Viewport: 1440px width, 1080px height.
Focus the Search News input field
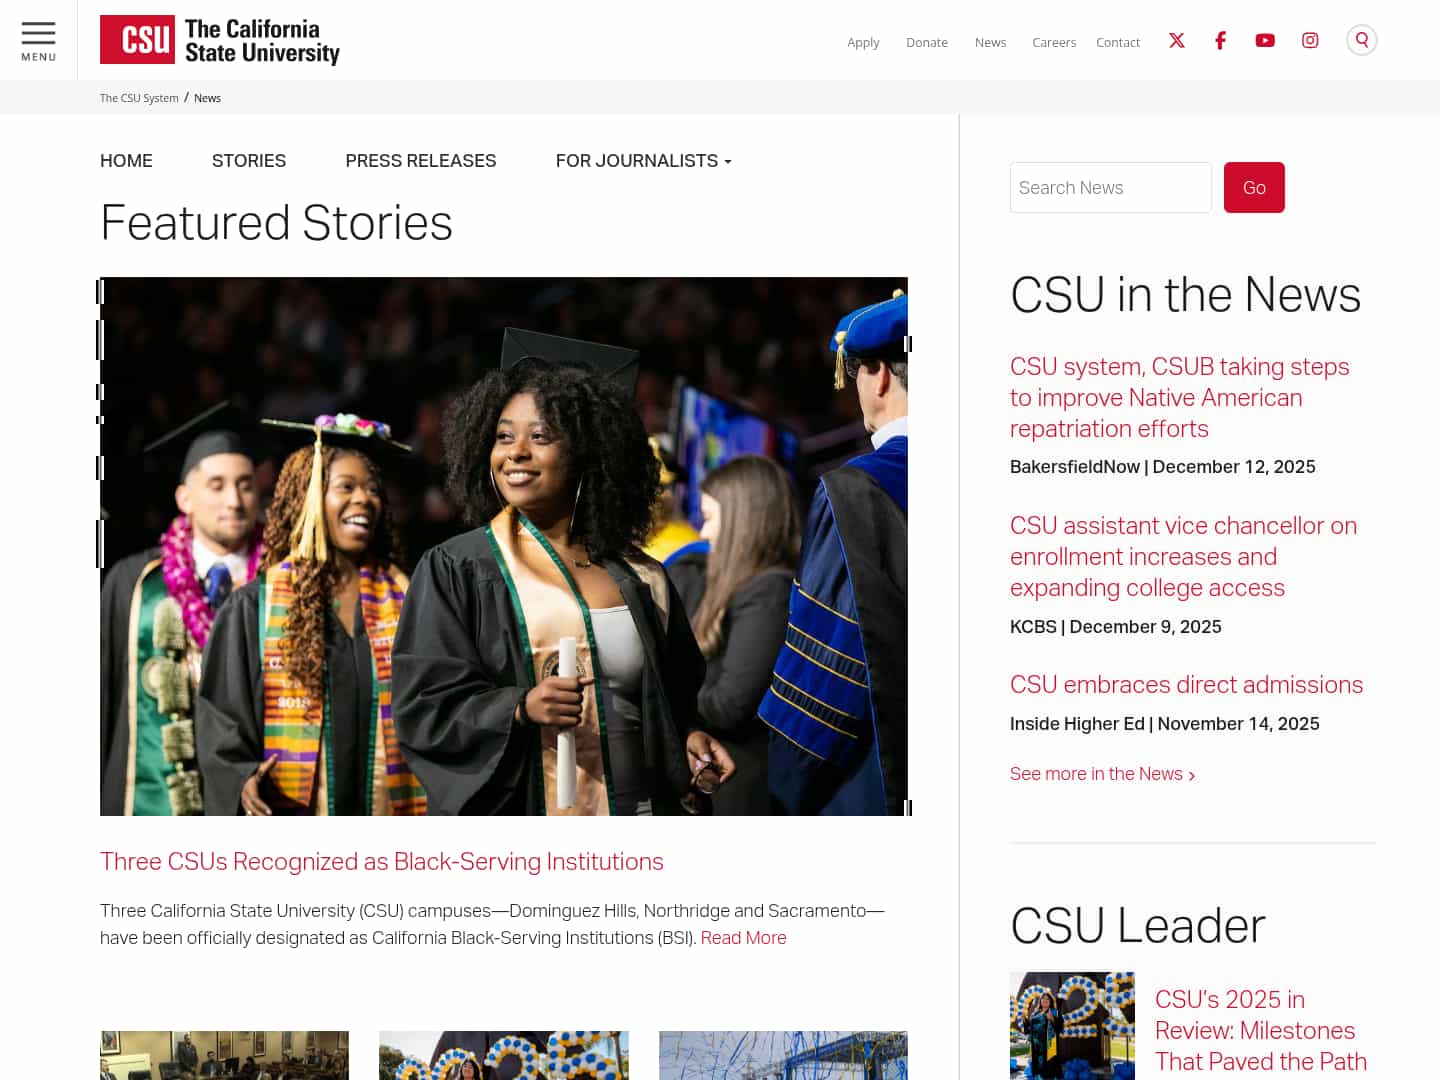point(1111,187)
